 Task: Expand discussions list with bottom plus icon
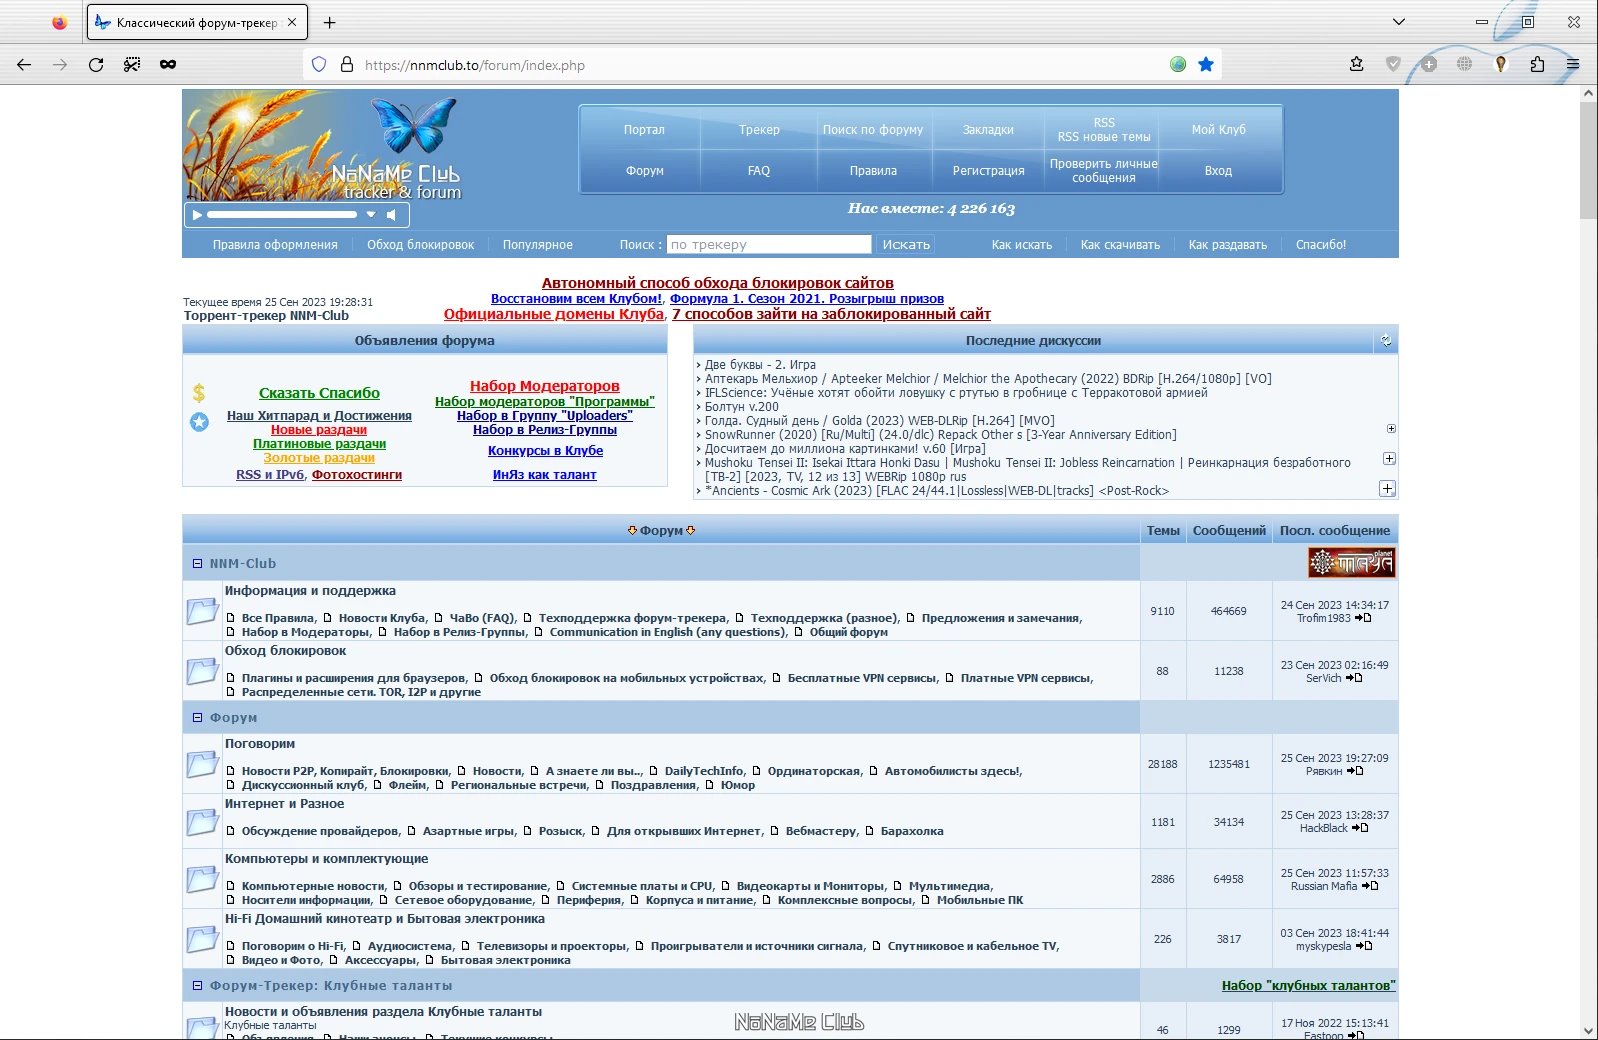[1387, 489]
